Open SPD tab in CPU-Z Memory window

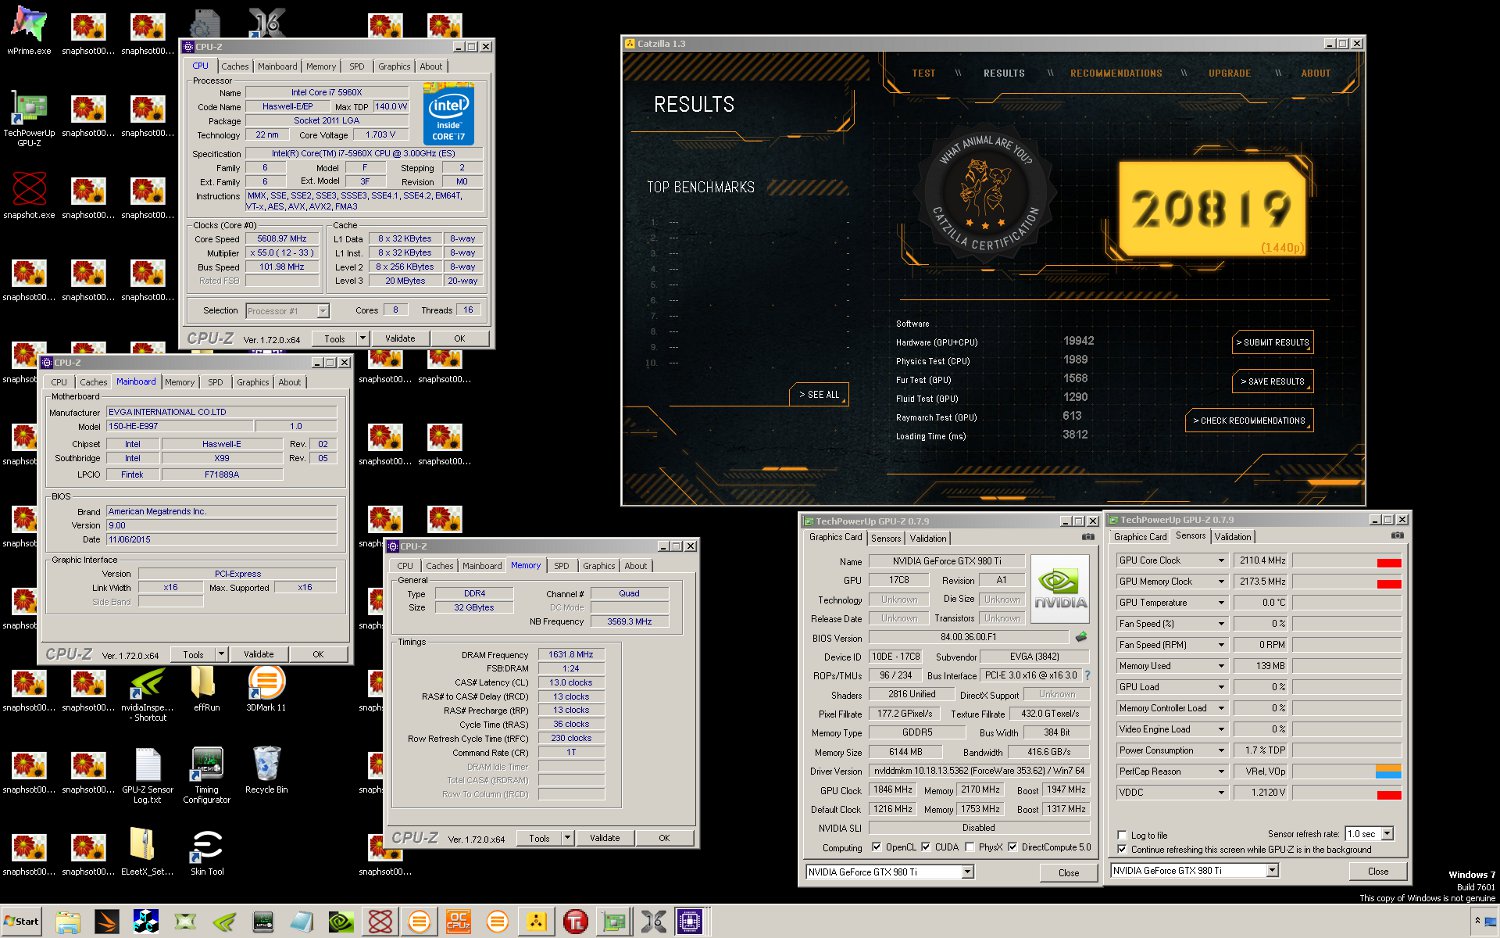[562, 566]
